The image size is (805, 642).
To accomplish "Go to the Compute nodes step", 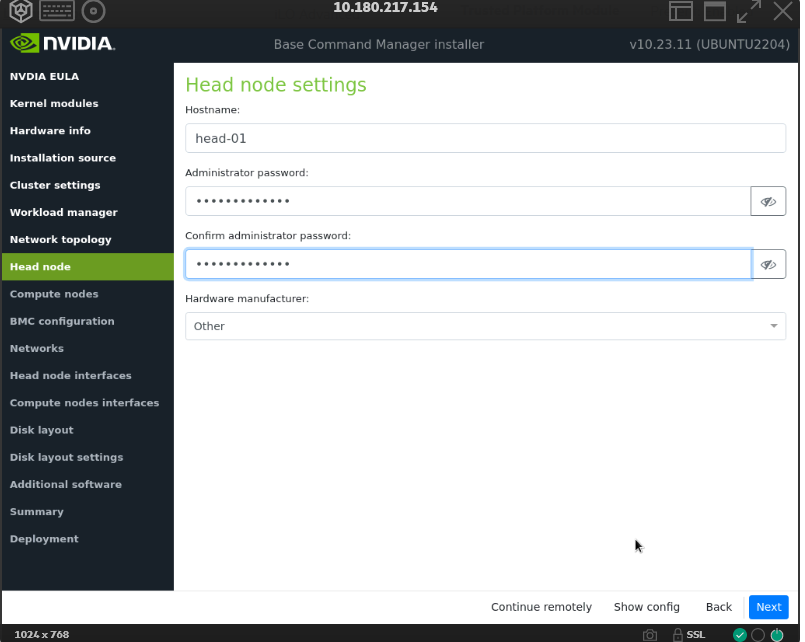I will click(54, 294).
